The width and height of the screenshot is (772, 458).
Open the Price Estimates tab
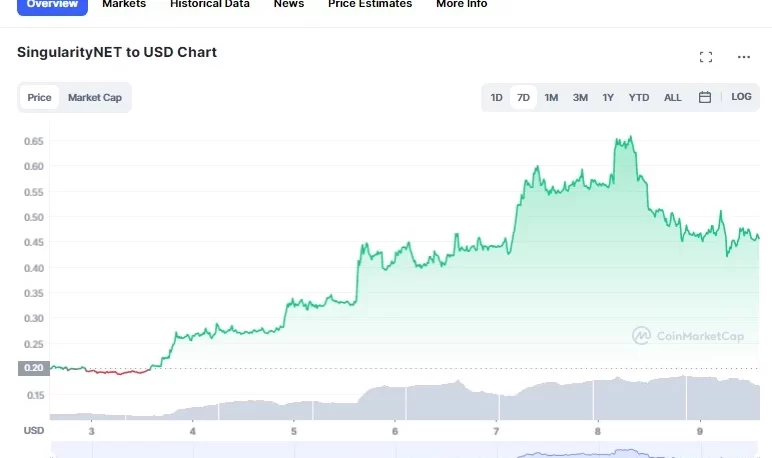370,4
